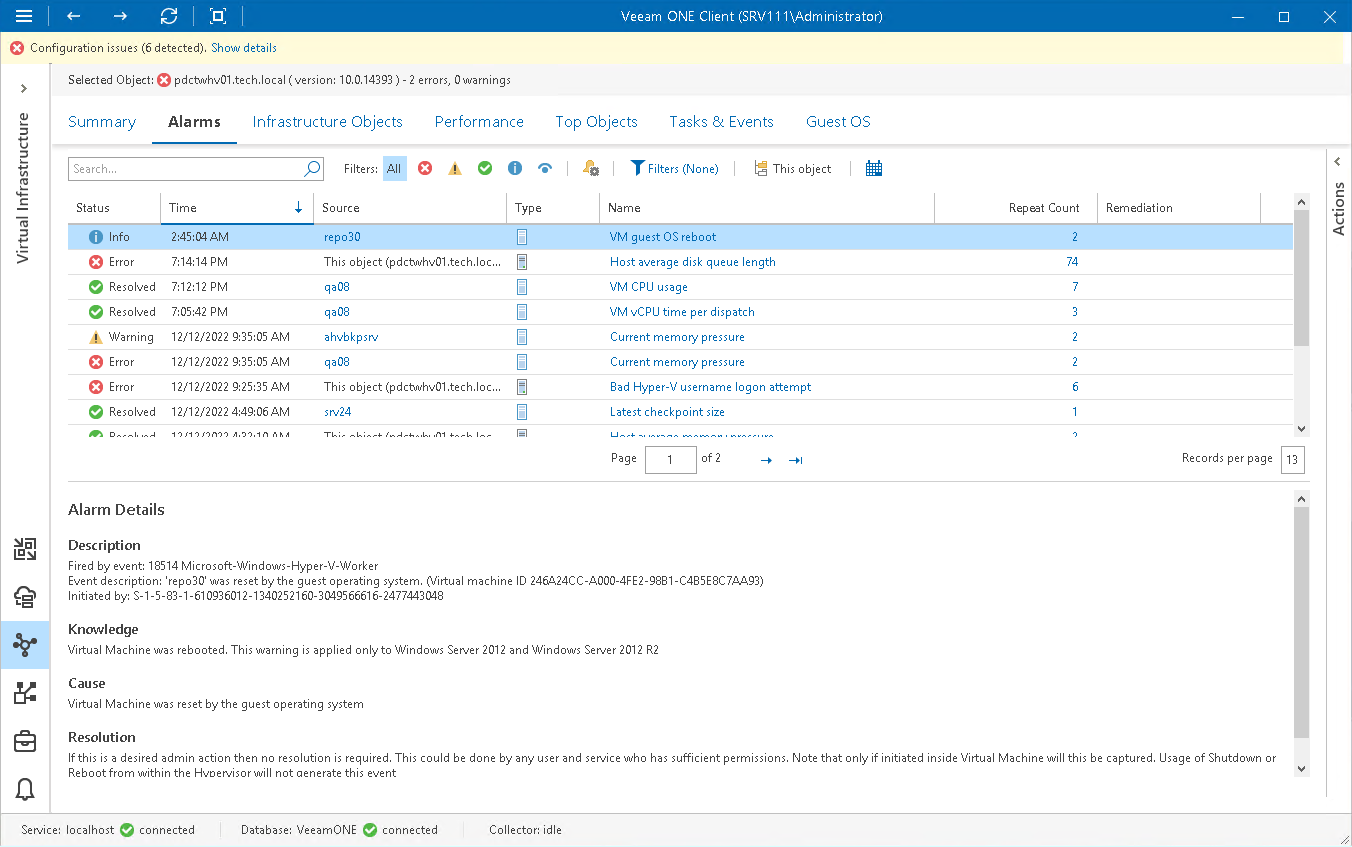Click Show details for configuration issues

click(x=243, y=47)
